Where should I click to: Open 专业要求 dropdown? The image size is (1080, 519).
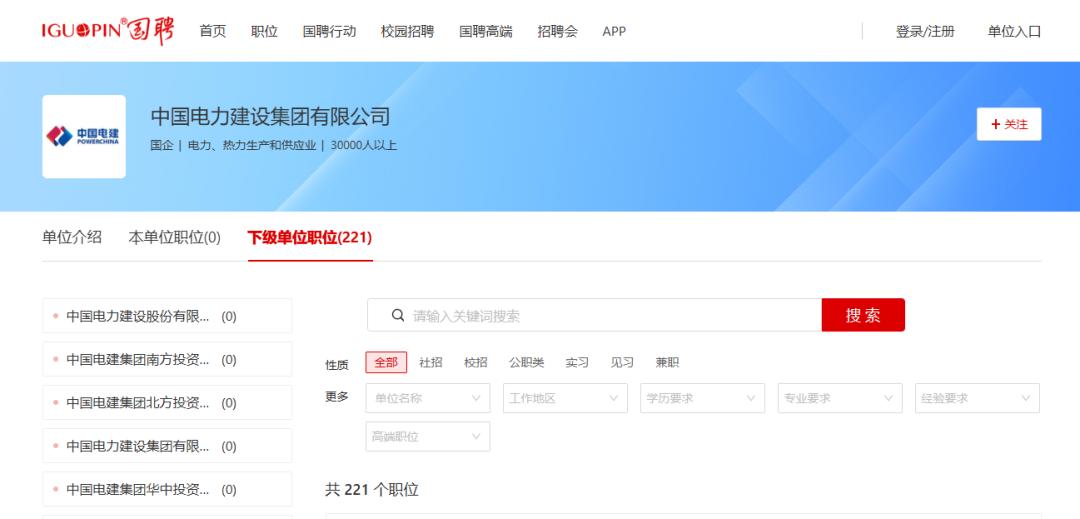click(x=840, y=398)
